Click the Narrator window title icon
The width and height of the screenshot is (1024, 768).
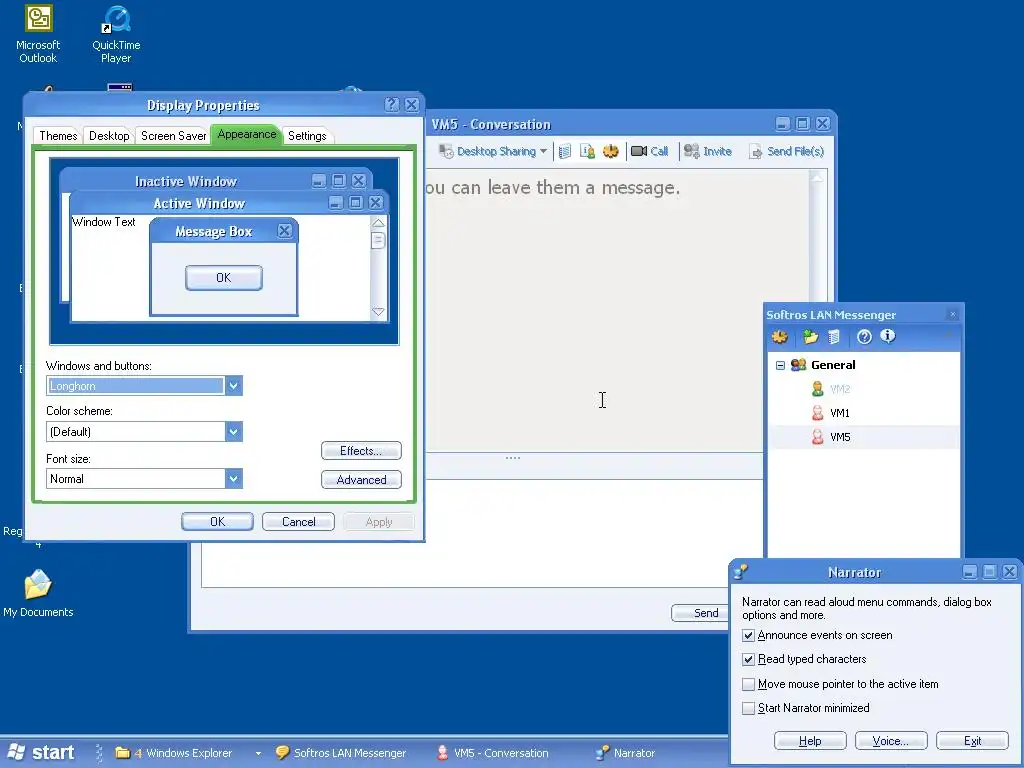click(741, 572)
